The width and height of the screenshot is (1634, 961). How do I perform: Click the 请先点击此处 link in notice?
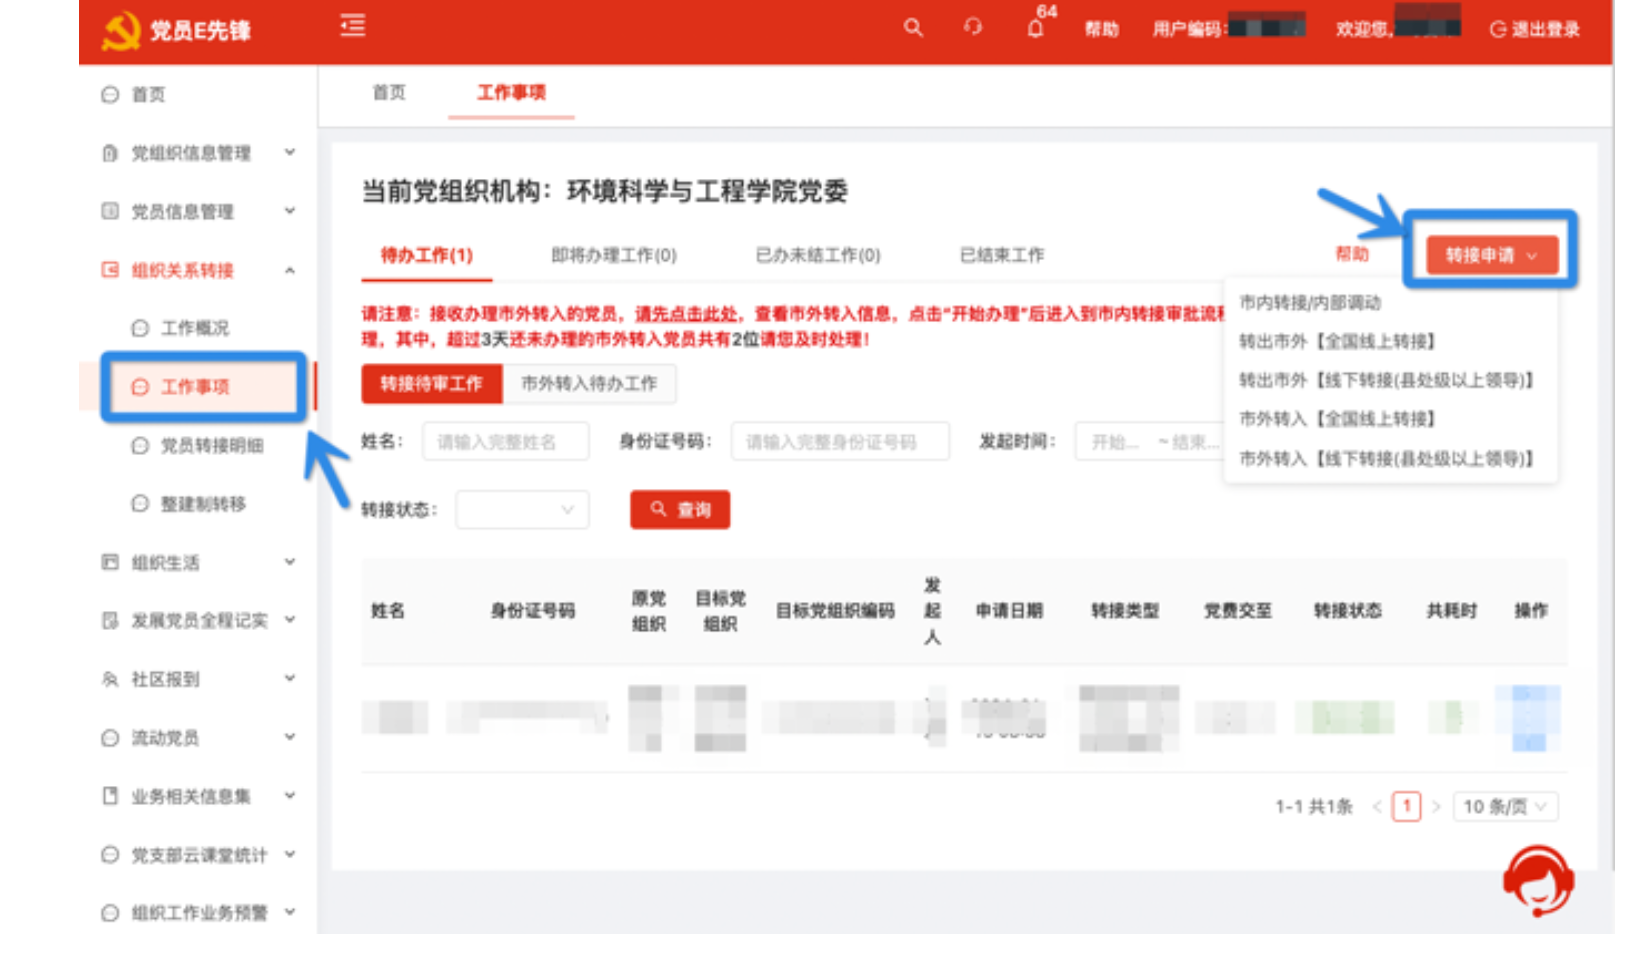[687, 314]
